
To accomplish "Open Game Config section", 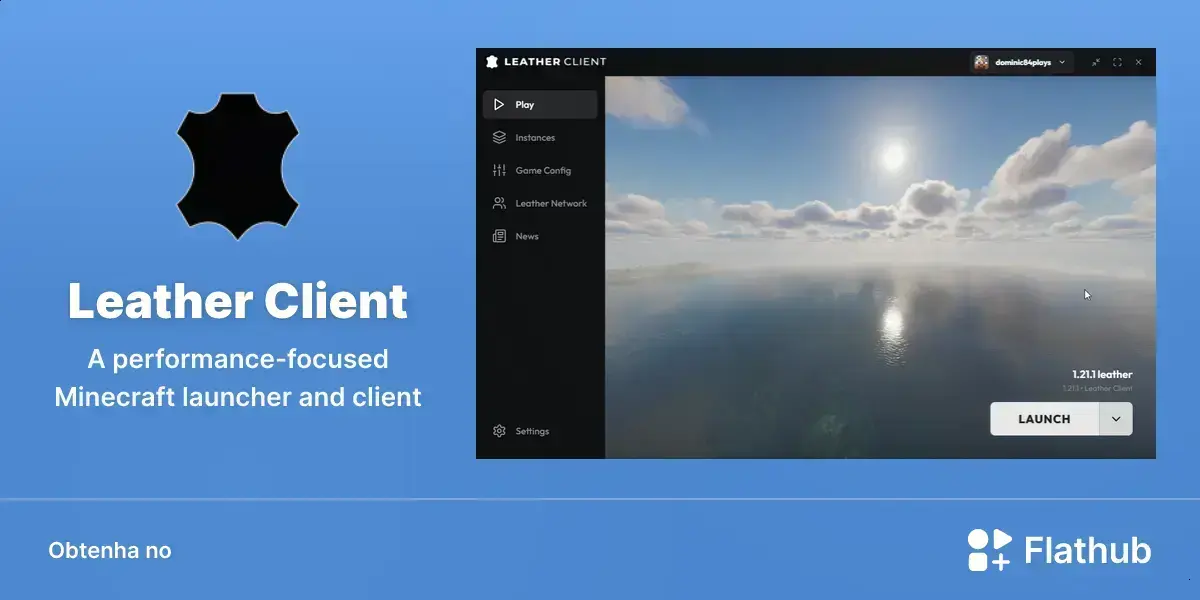I will pos(540,171).
